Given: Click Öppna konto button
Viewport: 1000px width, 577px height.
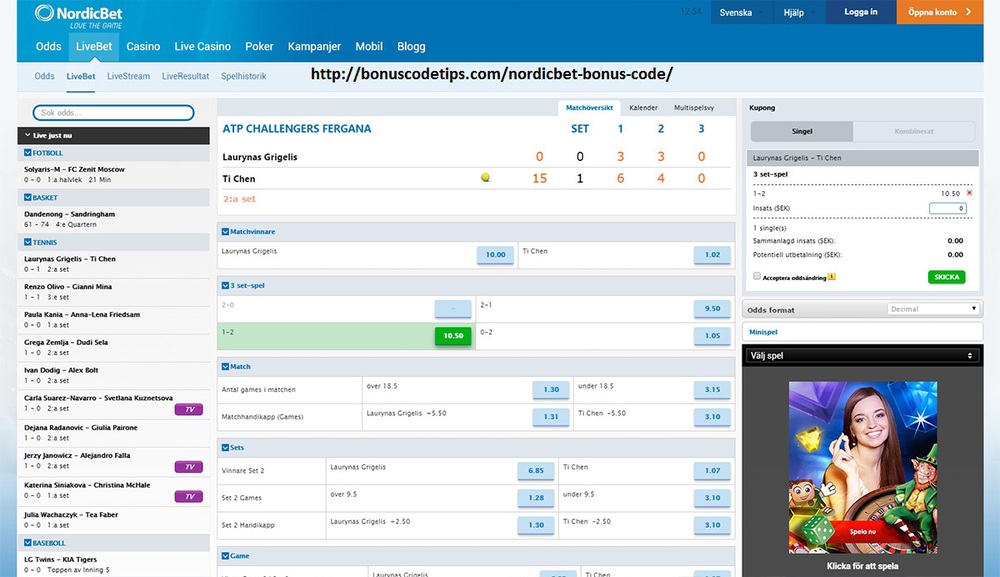Looking at the screenshot, I should click(939, 12).
